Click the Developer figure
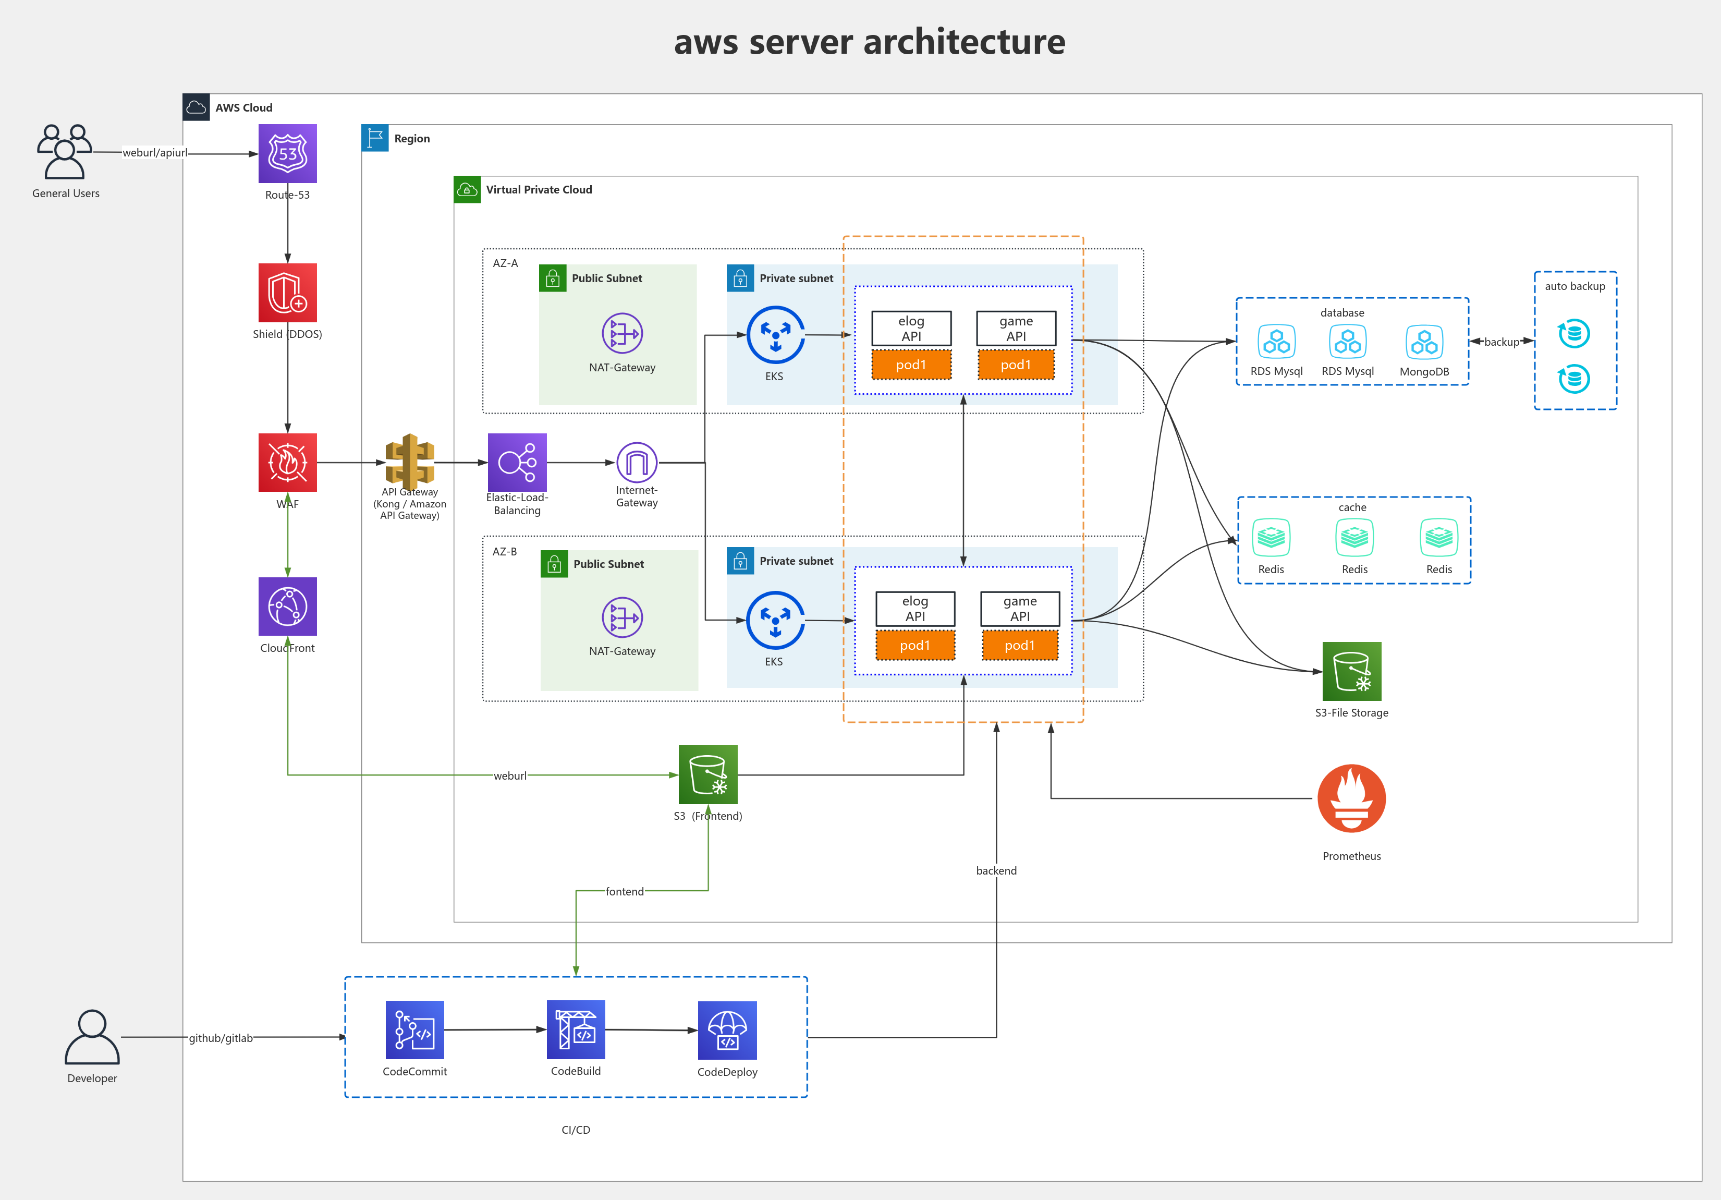The width and height of the screenshot is (1721, 1200). point(91,1038)
